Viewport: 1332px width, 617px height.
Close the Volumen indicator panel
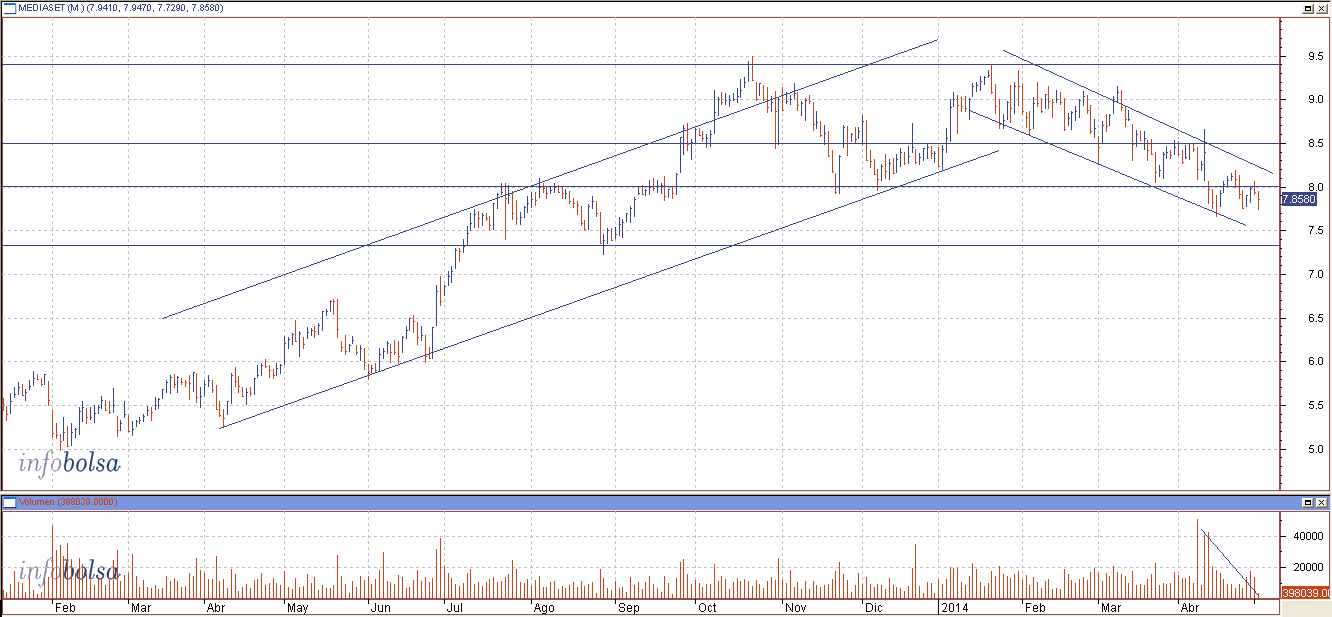(x=1322, y=501)
